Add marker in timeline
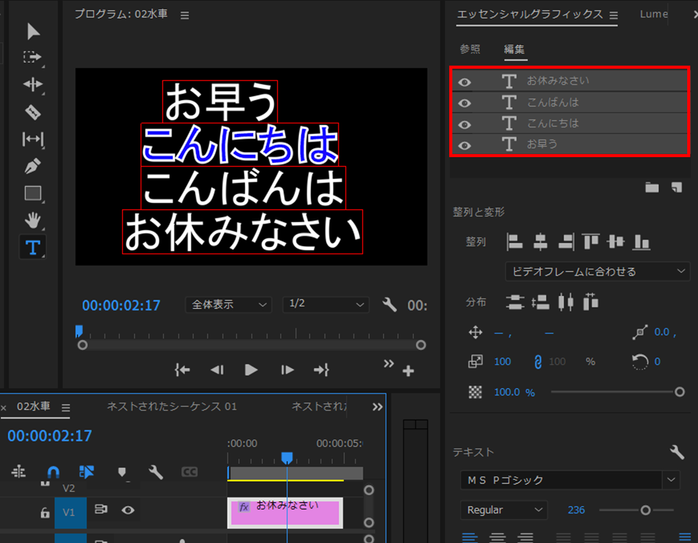The height and width of the screenshot is (543, 698). [x=122, y=472]
